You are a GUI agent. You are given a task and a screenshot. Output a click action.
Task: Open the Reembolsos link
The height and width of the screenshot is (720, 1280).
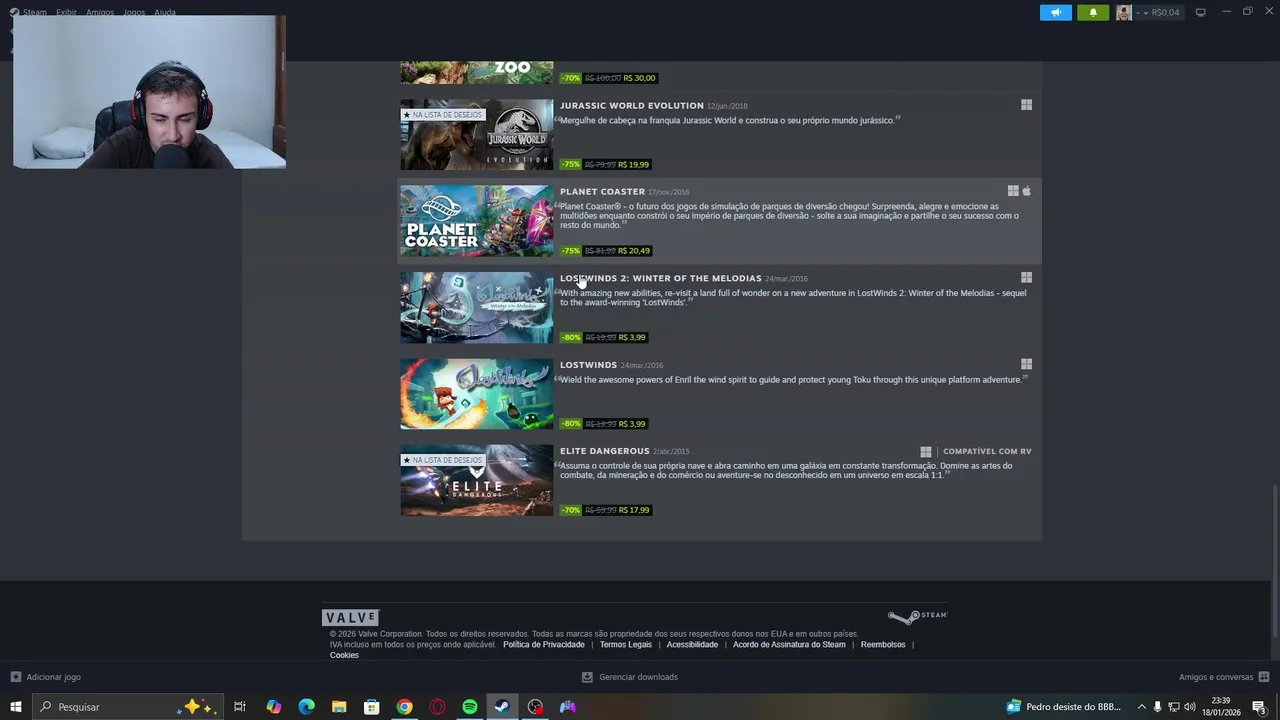tap(883, 645)
